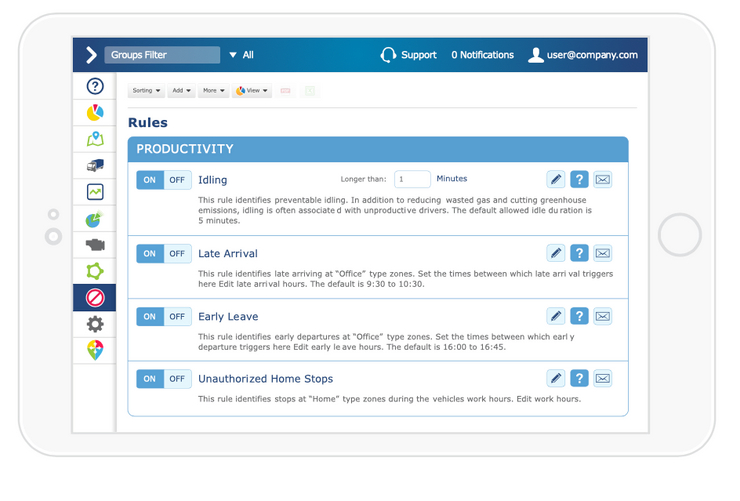Click the Unauthorized Home Stops rule title
Screen dimensions: 740x501
click(x=265, y=379)
